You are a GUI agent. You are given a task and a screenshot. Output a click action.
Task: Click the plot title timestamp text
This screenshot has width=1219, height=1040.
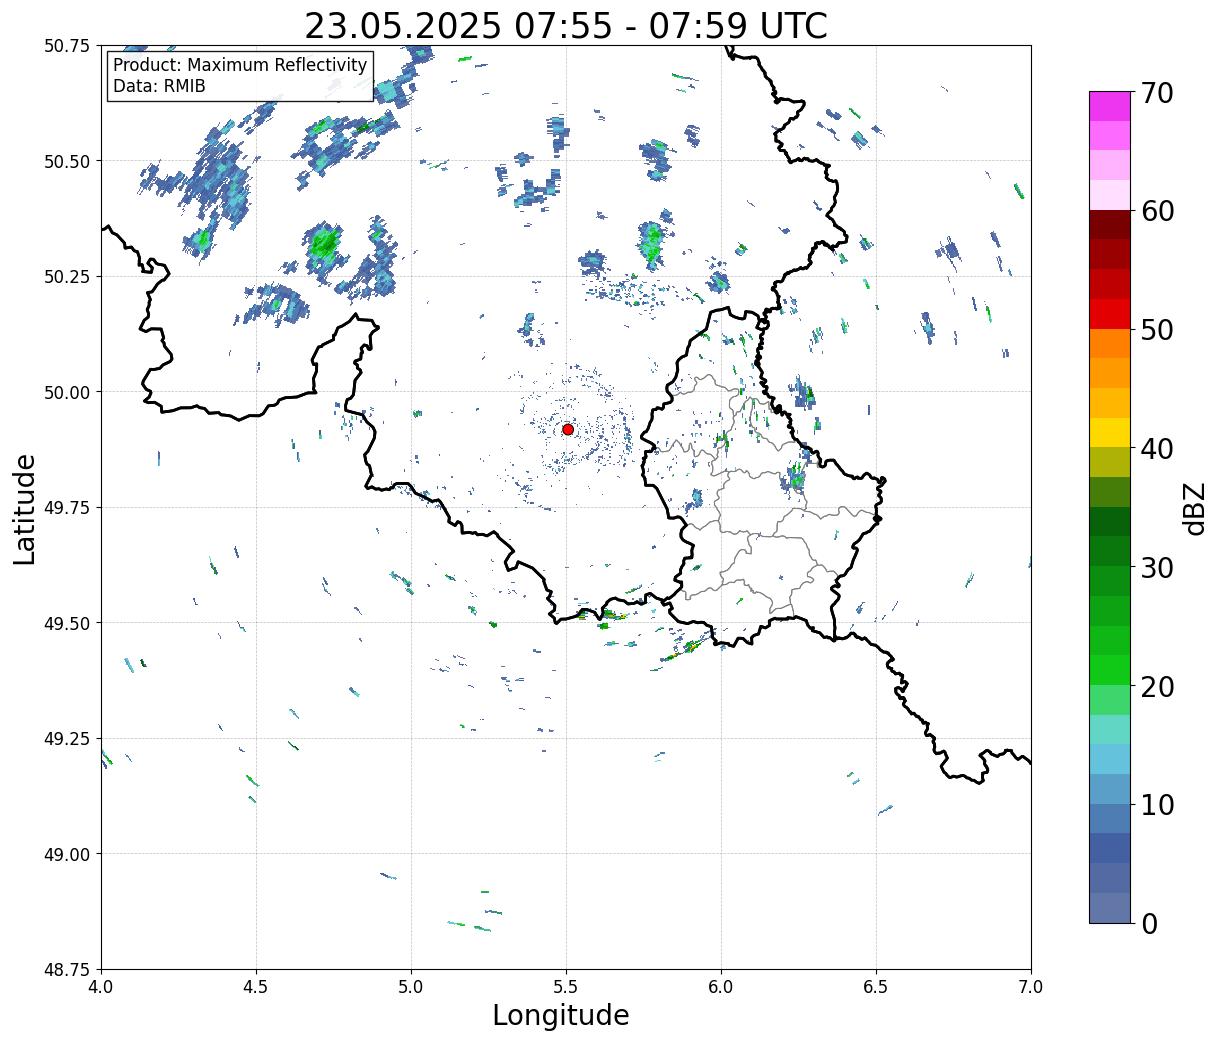pos(566,25)
